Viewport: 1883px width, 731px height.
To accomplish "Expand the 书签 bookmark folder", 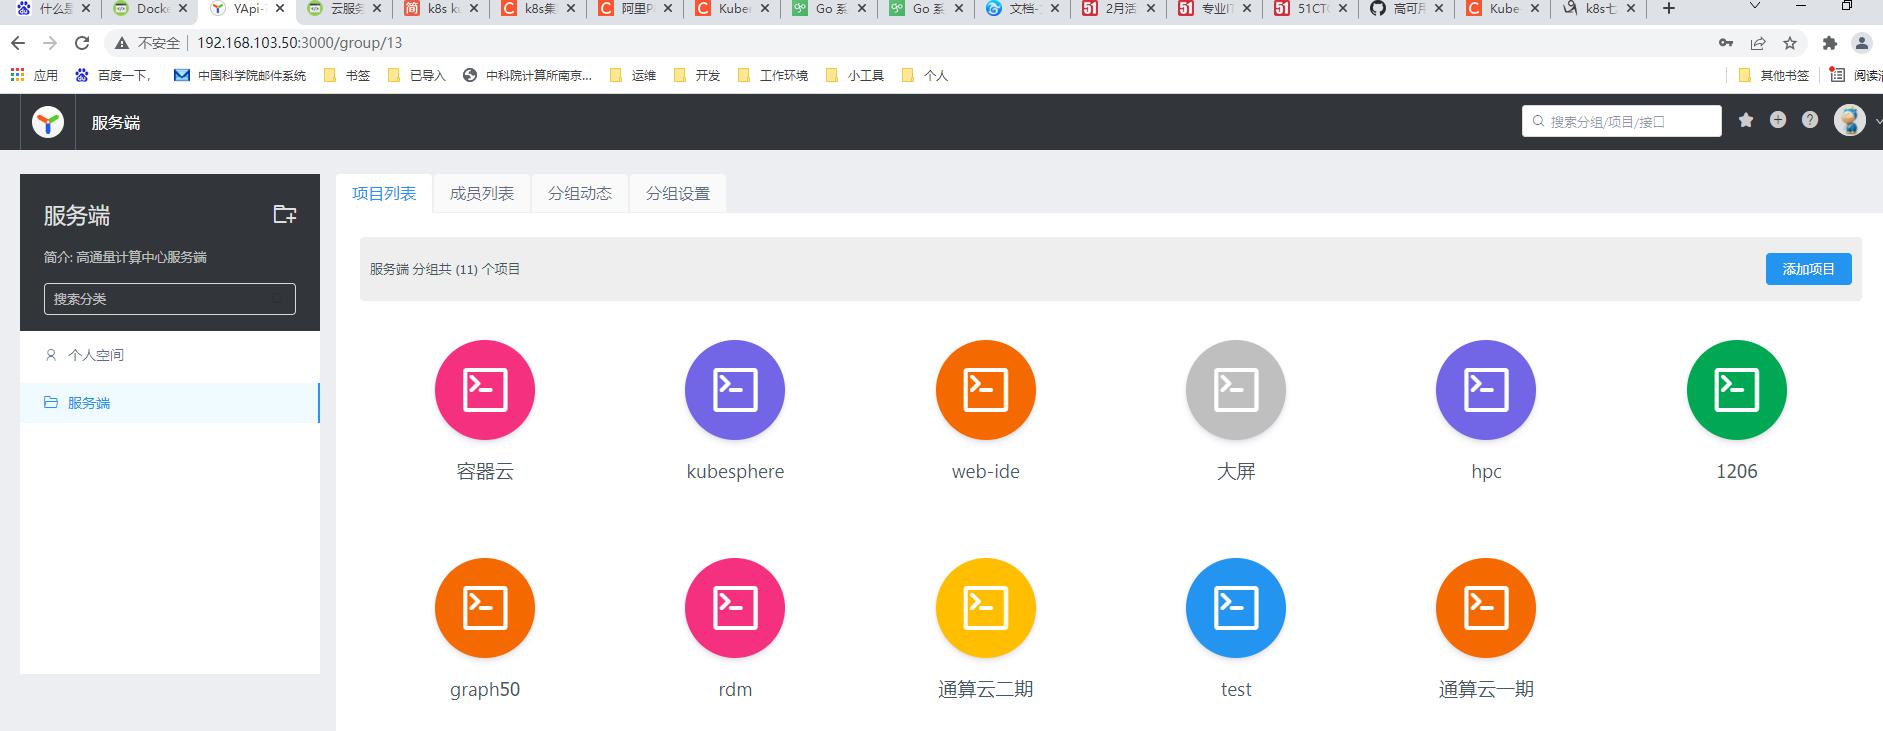I will pos(347,75).
